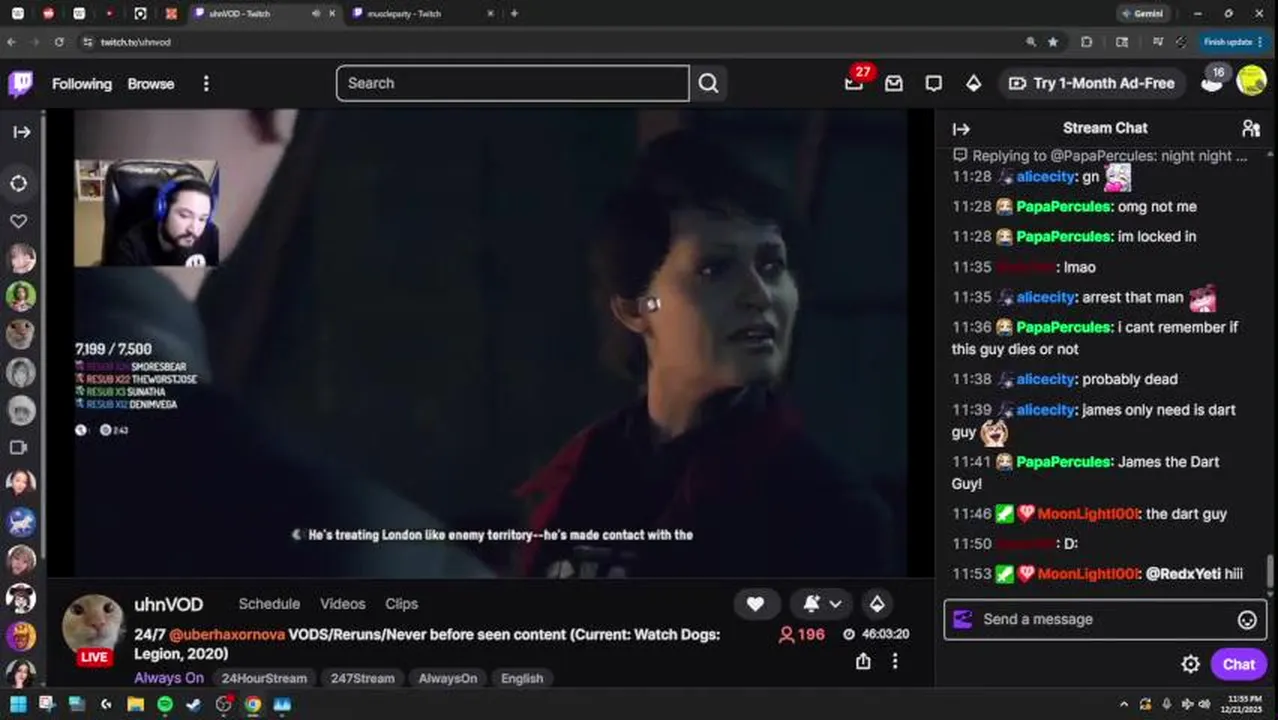Click the share stream icon
This screenshot has width=1278, height=720.
point(863,661)
